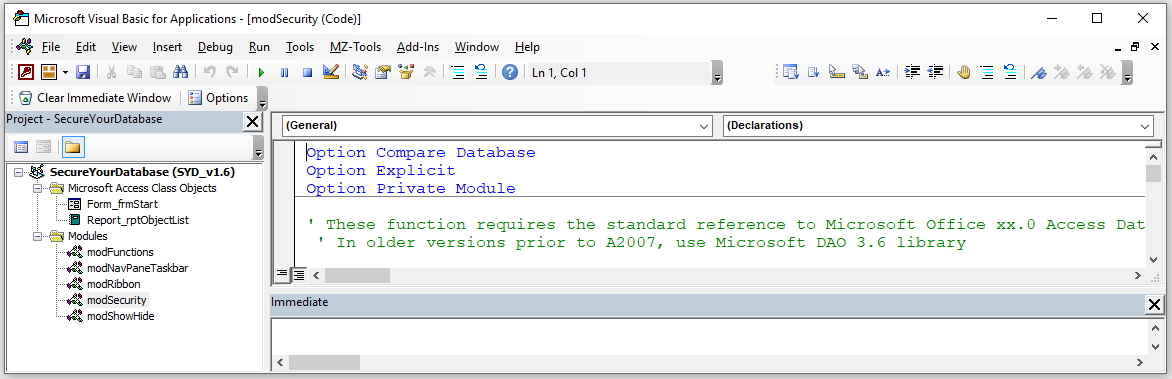The height and width of the screenshot is (379, 1172).
Task: Collapse the SecureYourDatabase project node
Action: pos(19,172)
